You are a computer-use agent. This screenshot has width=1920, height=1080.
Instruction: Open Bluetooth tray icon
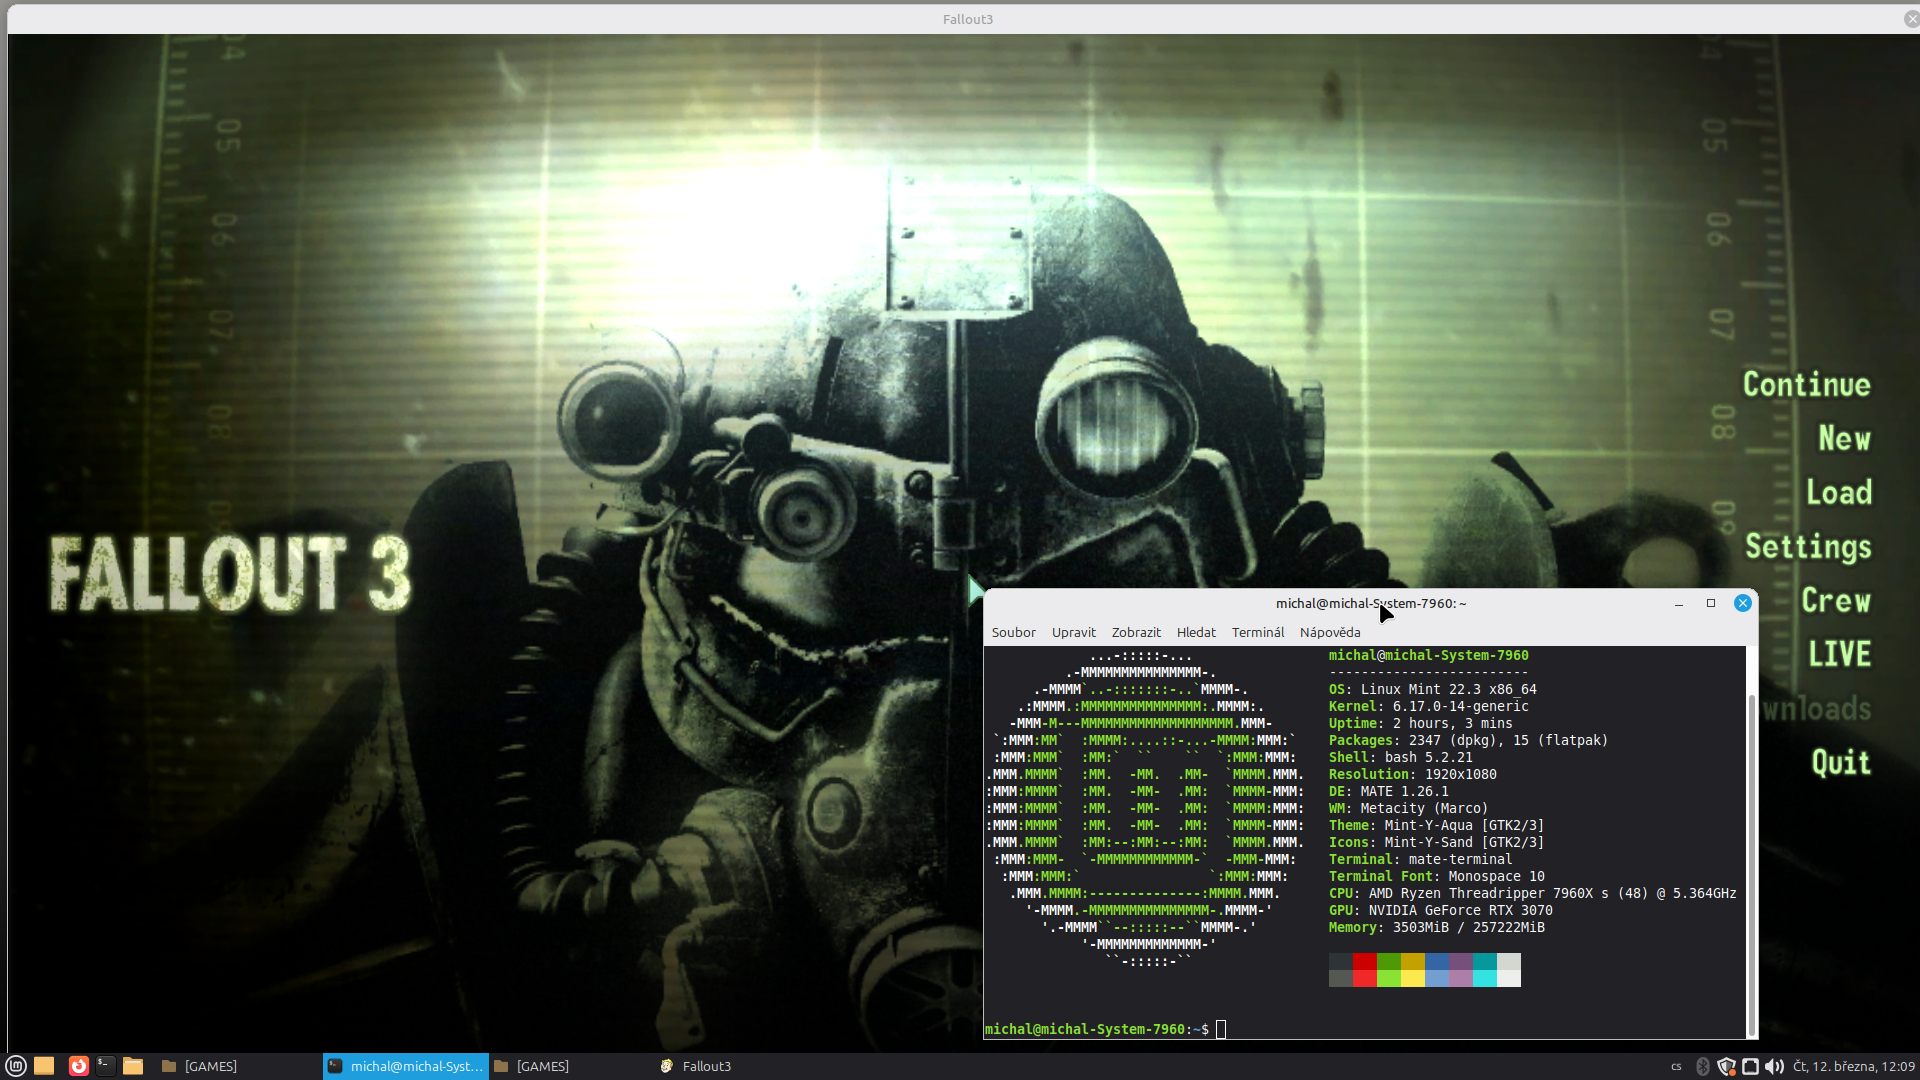[1703, 1066]
